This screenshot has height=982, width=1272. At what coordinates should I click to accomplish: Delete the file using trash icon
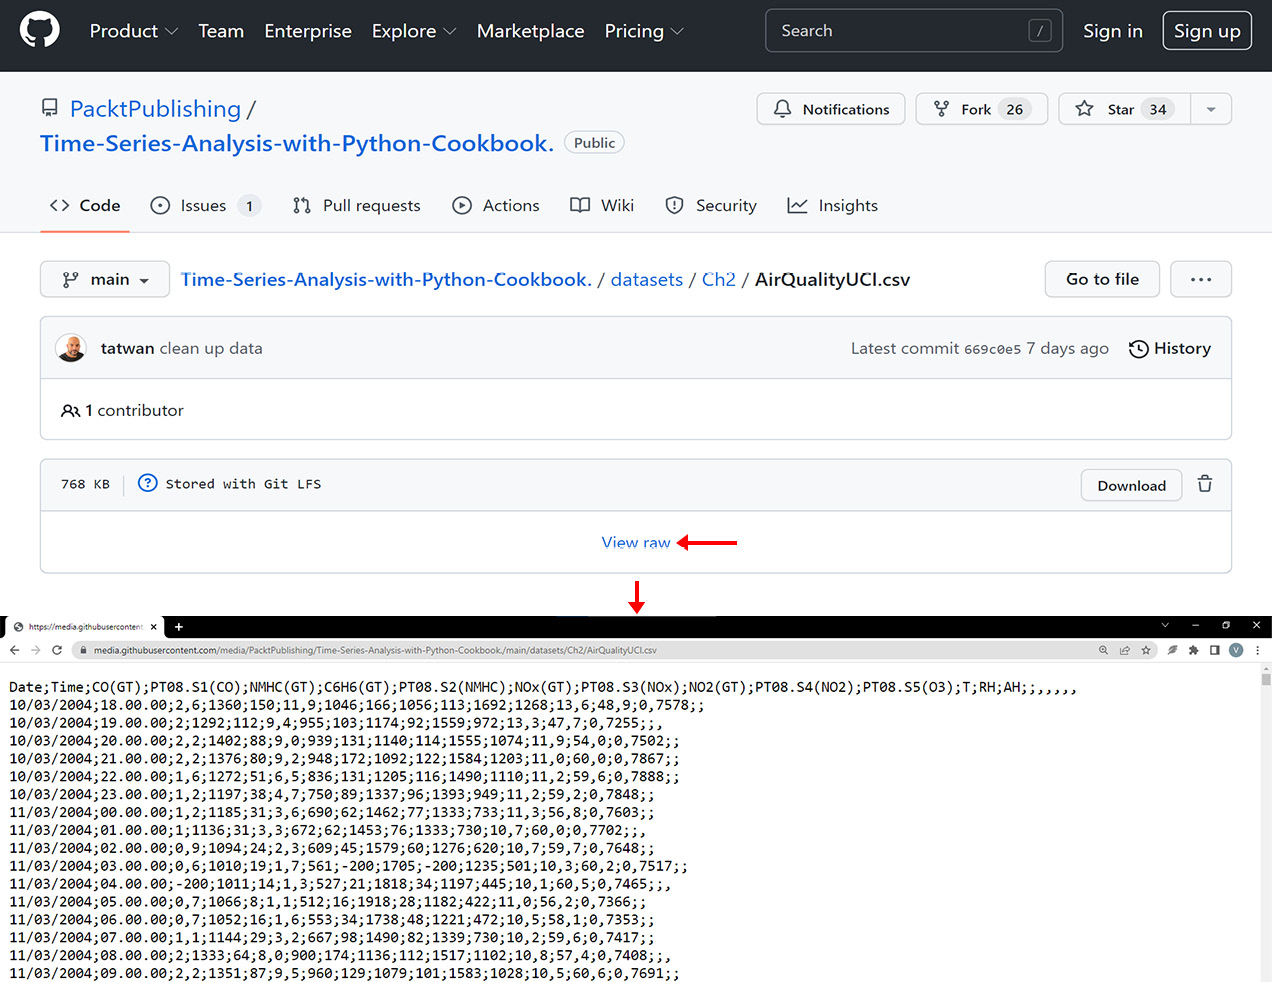[1205, 483]
